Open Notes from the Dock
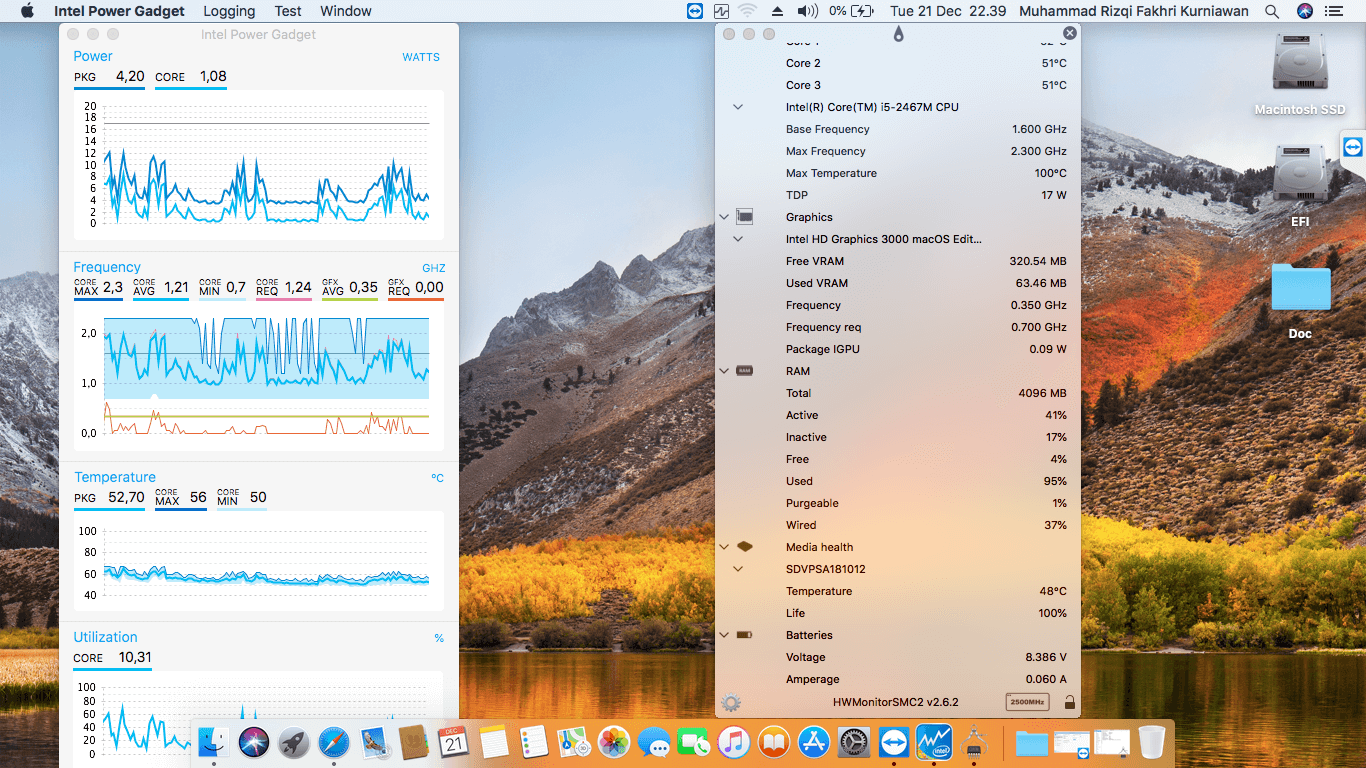 (494, 741)
